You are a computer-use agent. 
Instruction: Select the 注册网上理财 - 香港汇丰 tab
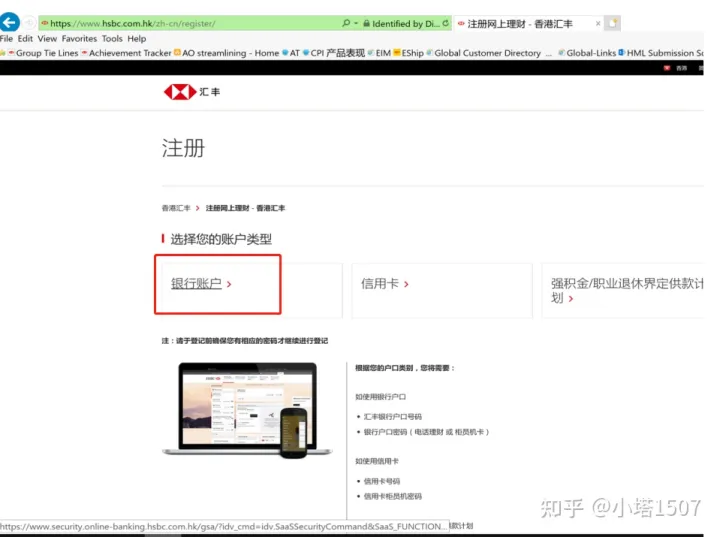pos(520,23)
